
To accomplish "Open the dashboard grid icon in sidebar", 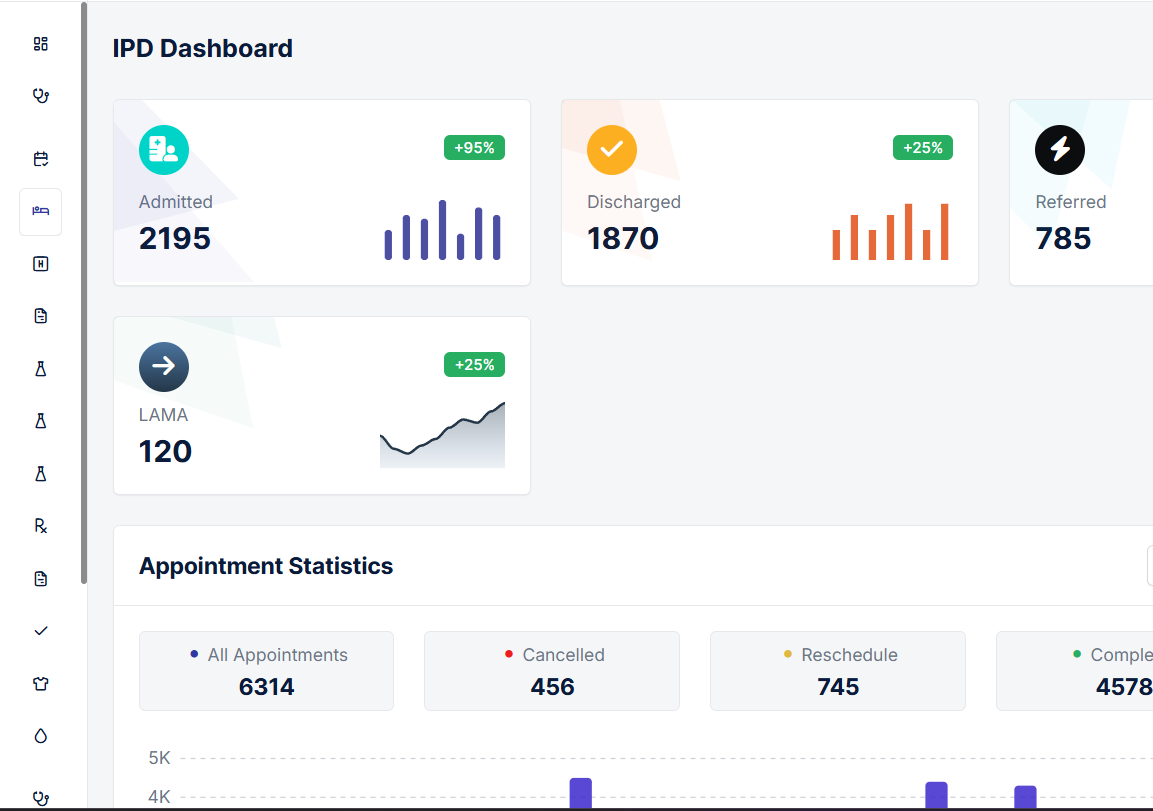I will [40, 44].
